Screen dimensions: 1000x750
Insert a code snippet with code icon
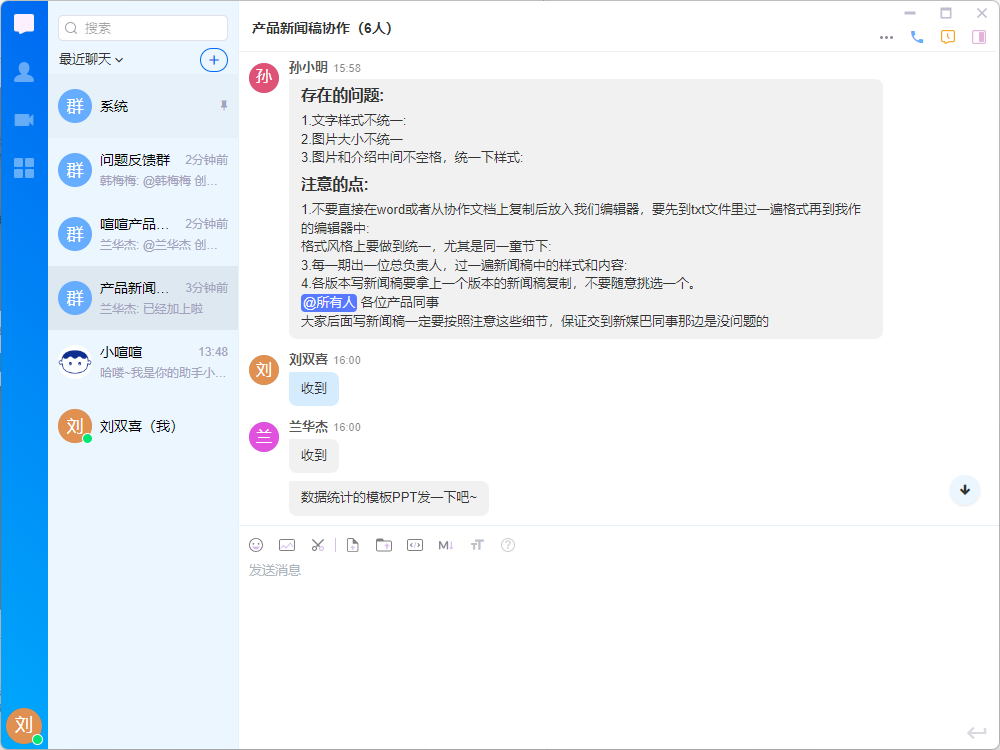(415, 545)
